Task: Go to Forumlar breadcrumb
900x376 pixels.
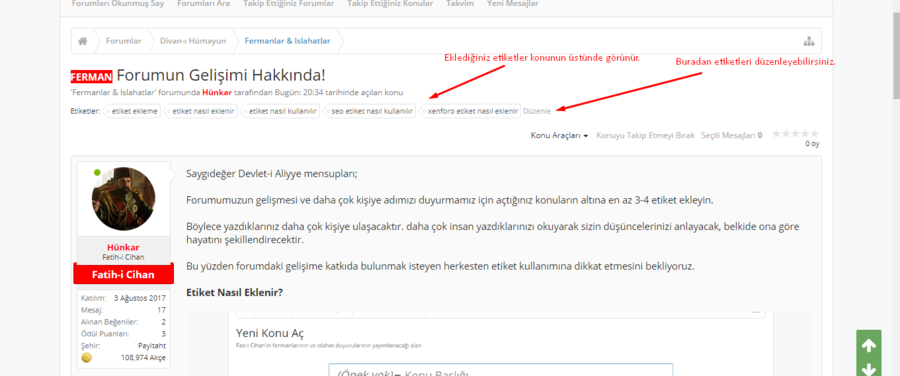Action: [123, 41]
